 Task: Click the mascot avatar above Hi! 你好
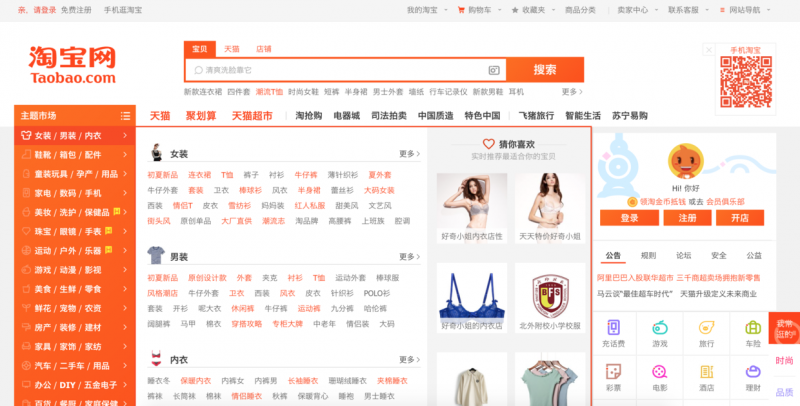(x=685, y=162)
